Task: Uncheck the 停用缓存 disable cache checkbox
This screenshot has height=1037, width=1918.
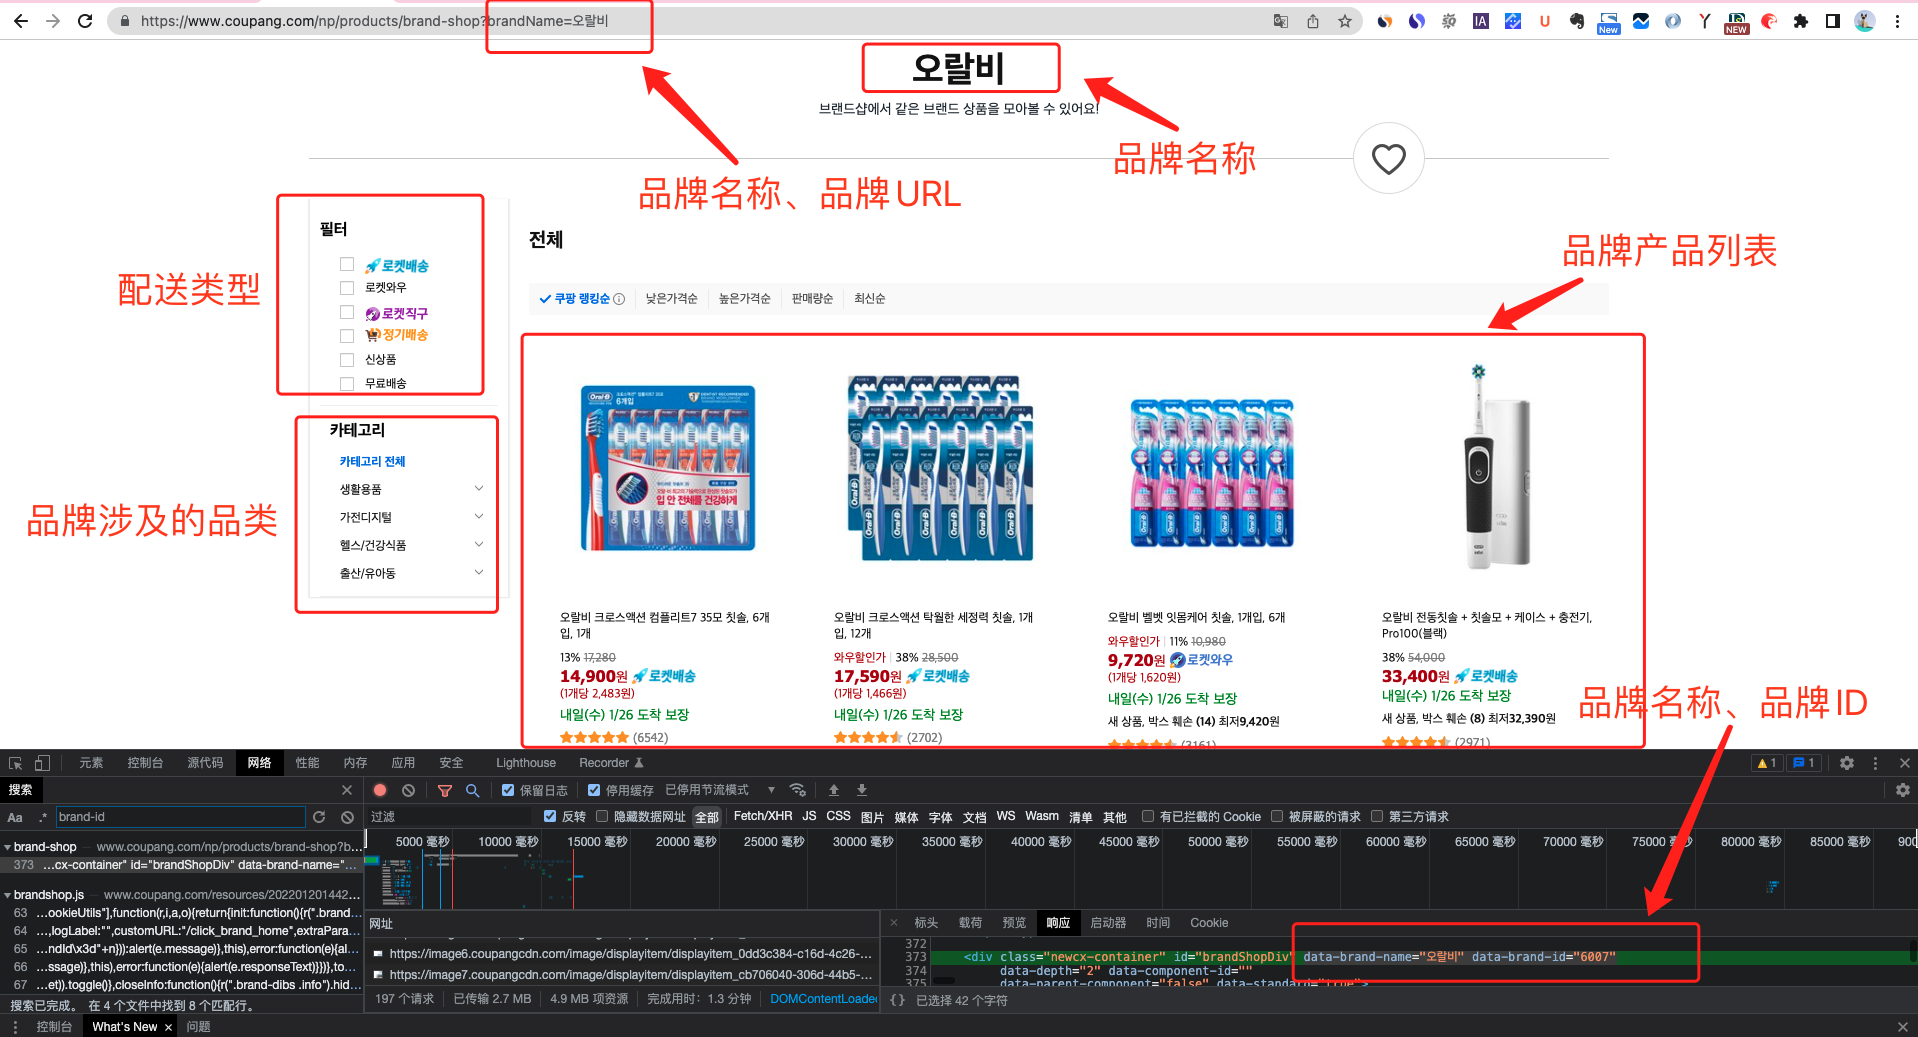Action: 594,790
